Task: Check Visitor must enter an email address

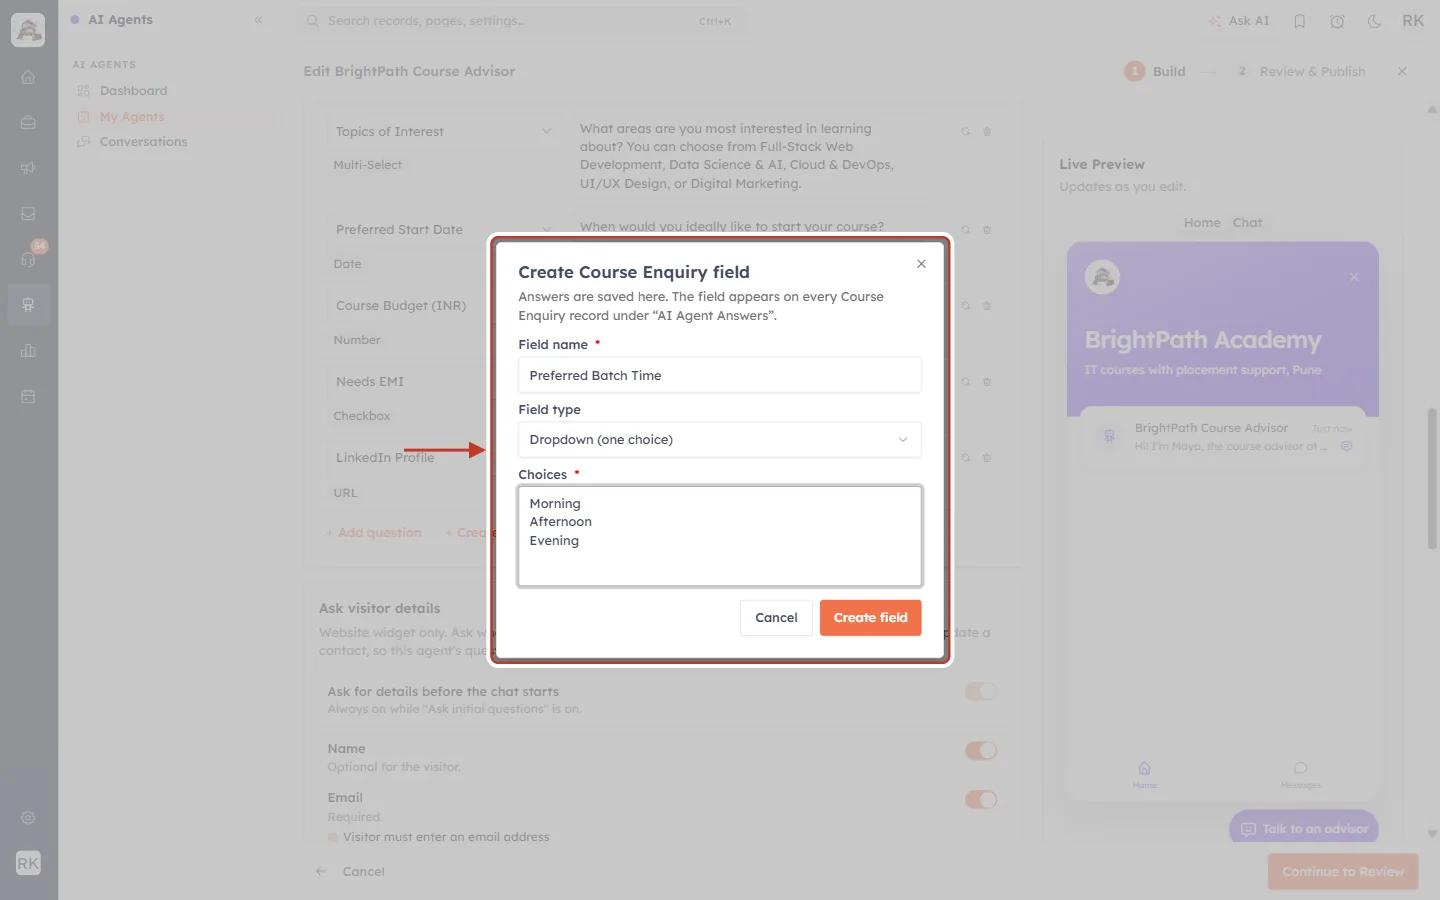Action: tap(333, 837)
